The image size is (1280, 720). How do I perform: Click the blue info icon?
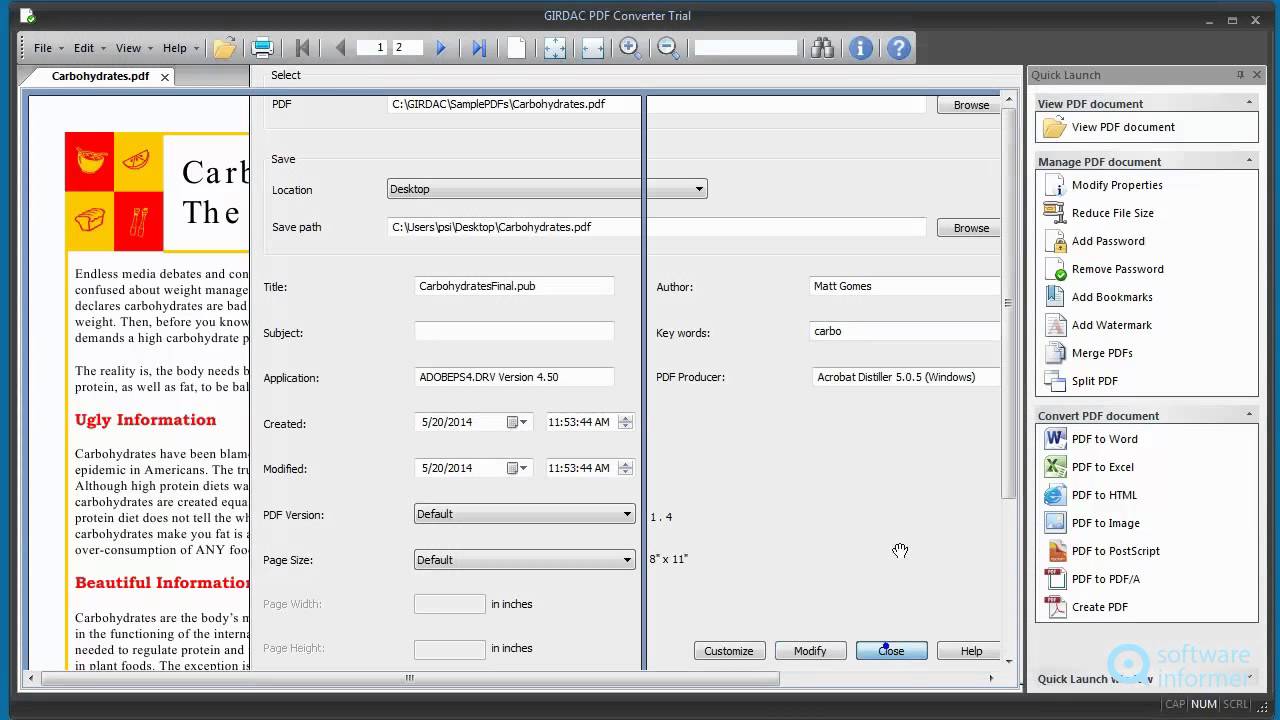coord(861,47)
